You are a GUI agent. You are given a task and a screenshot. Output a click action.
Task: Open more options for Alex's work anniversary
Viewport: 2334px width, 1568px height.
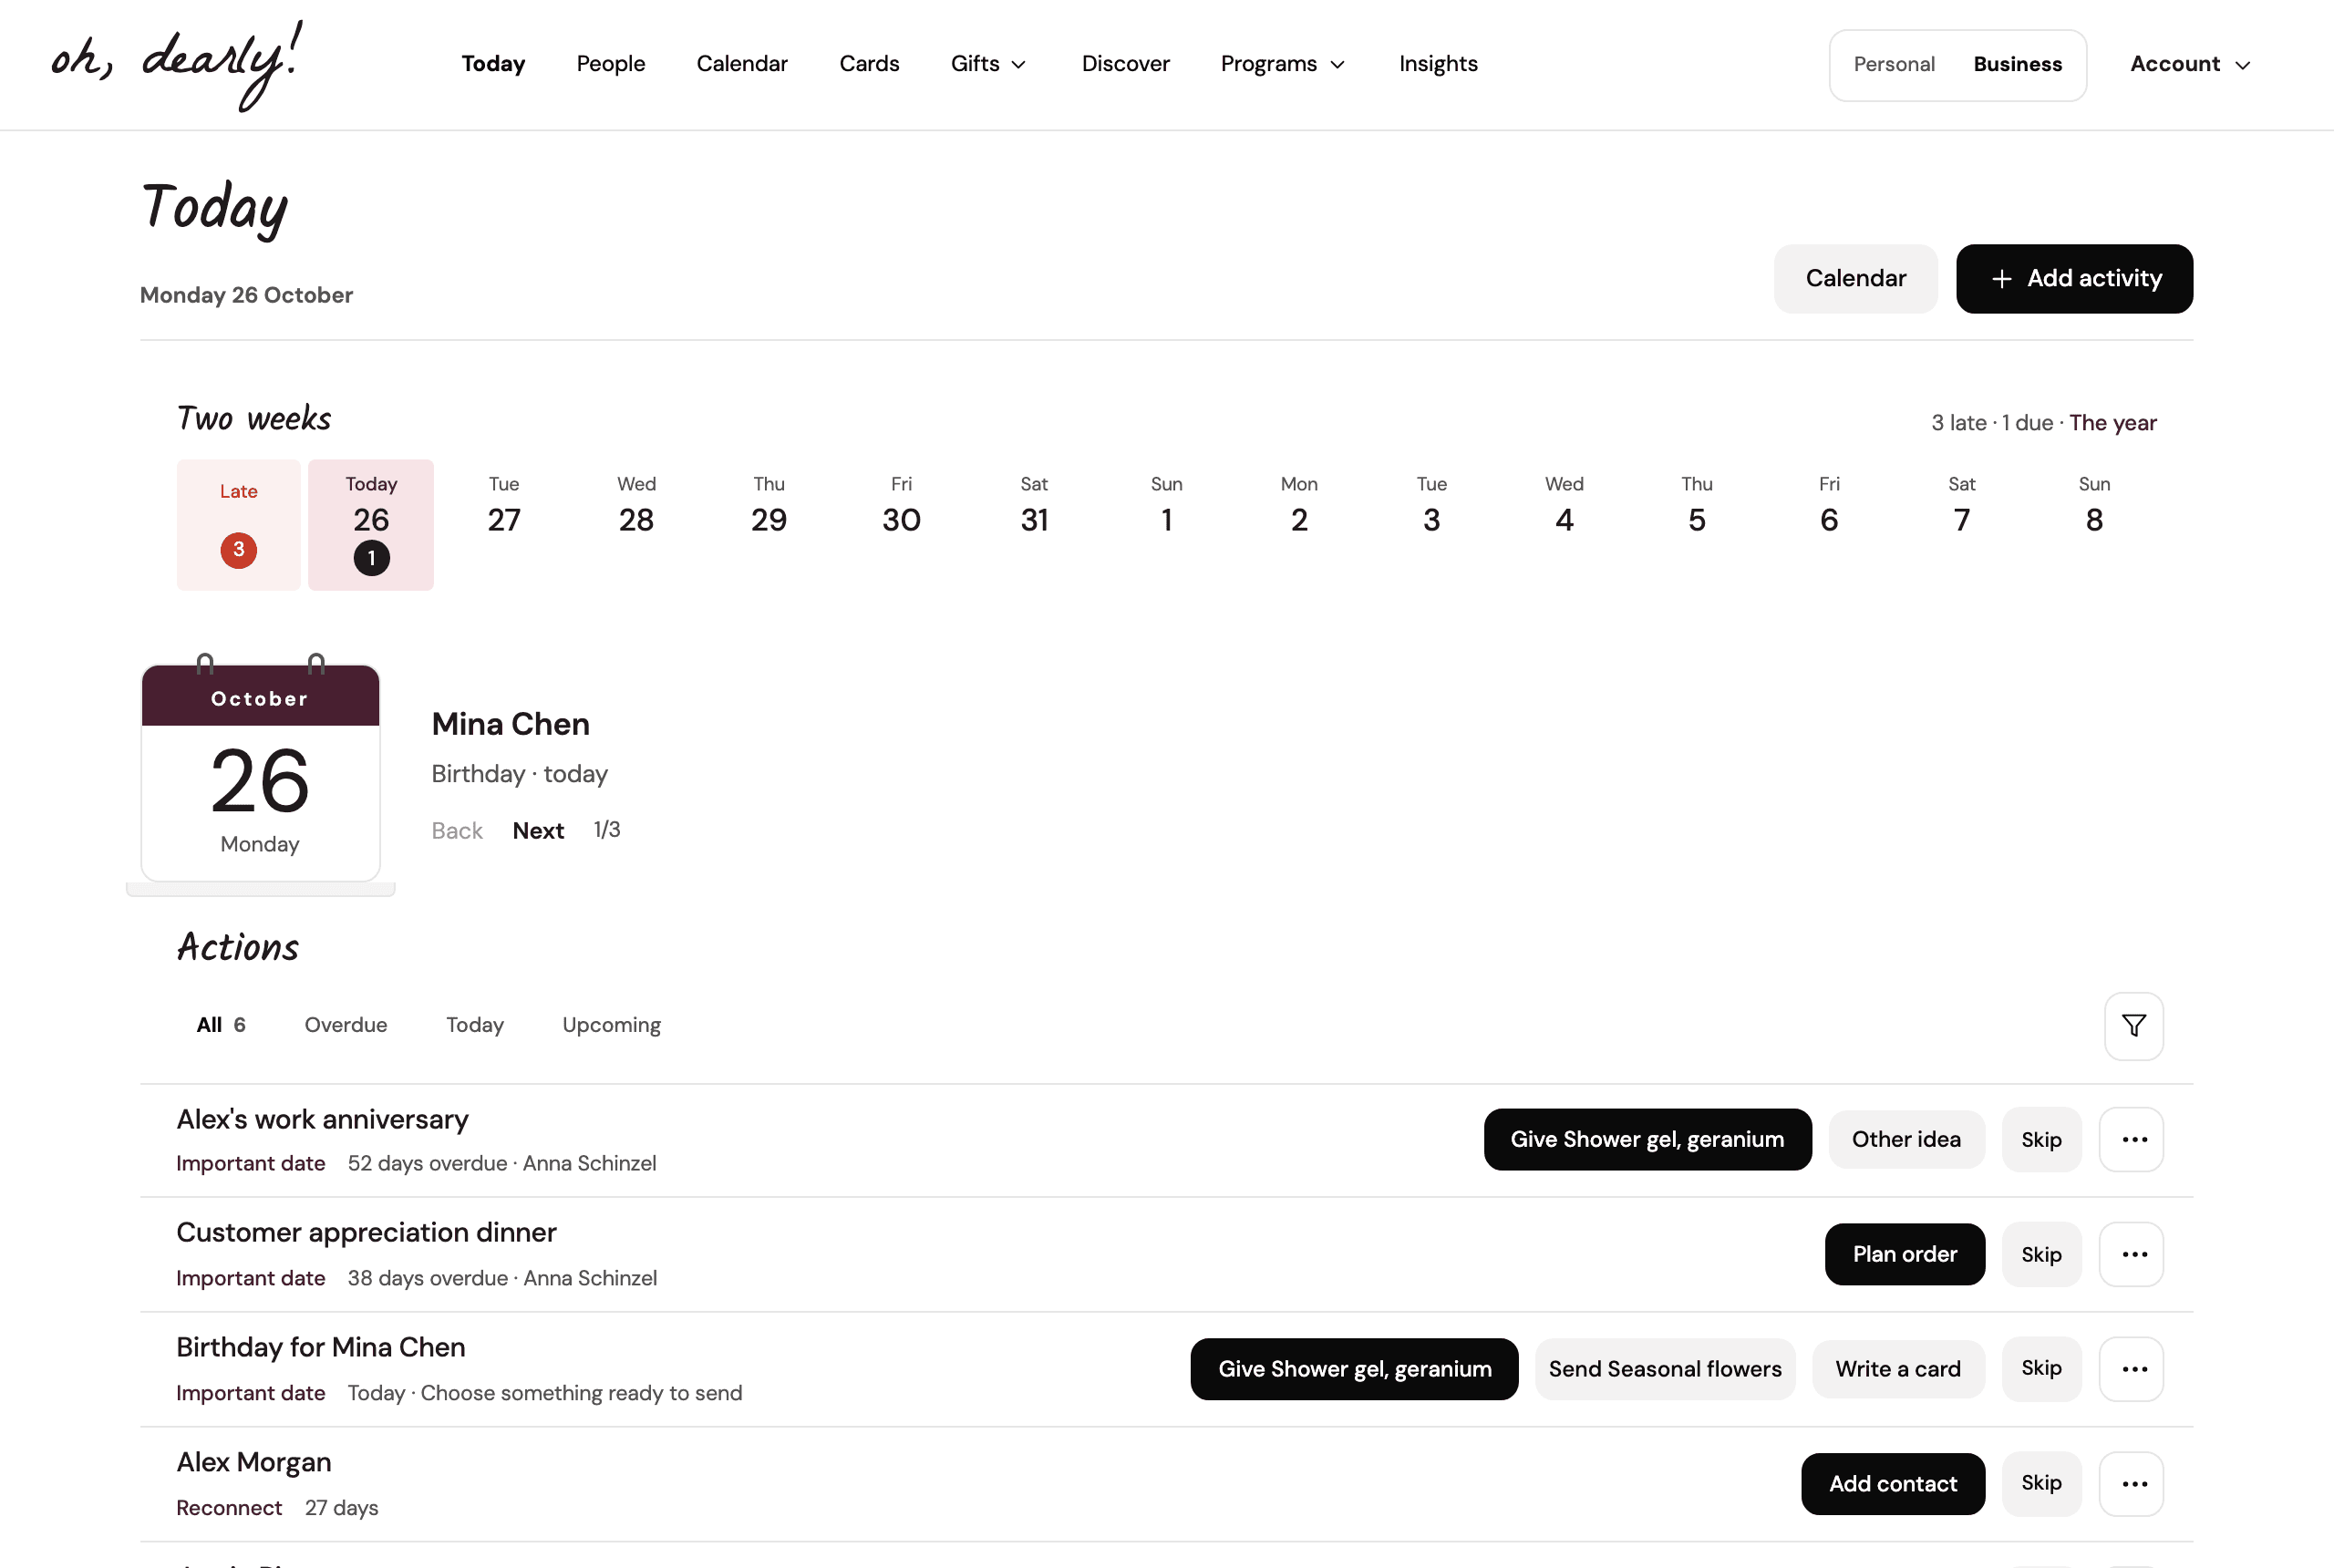pyautogui.click(x=2131, y=1139)
